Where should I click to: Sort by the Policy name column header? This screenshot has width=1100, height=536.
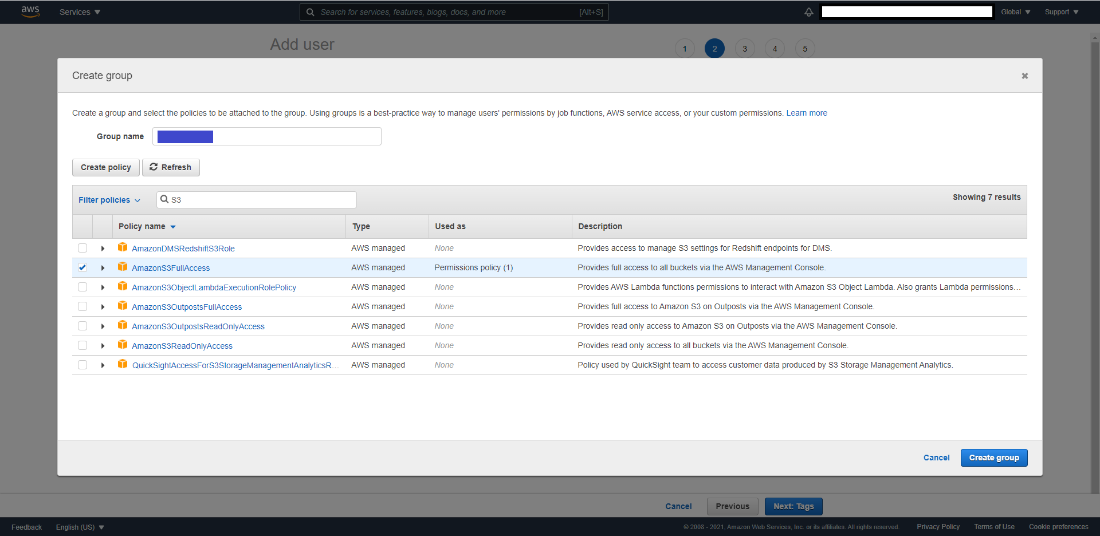pos(146,226)
